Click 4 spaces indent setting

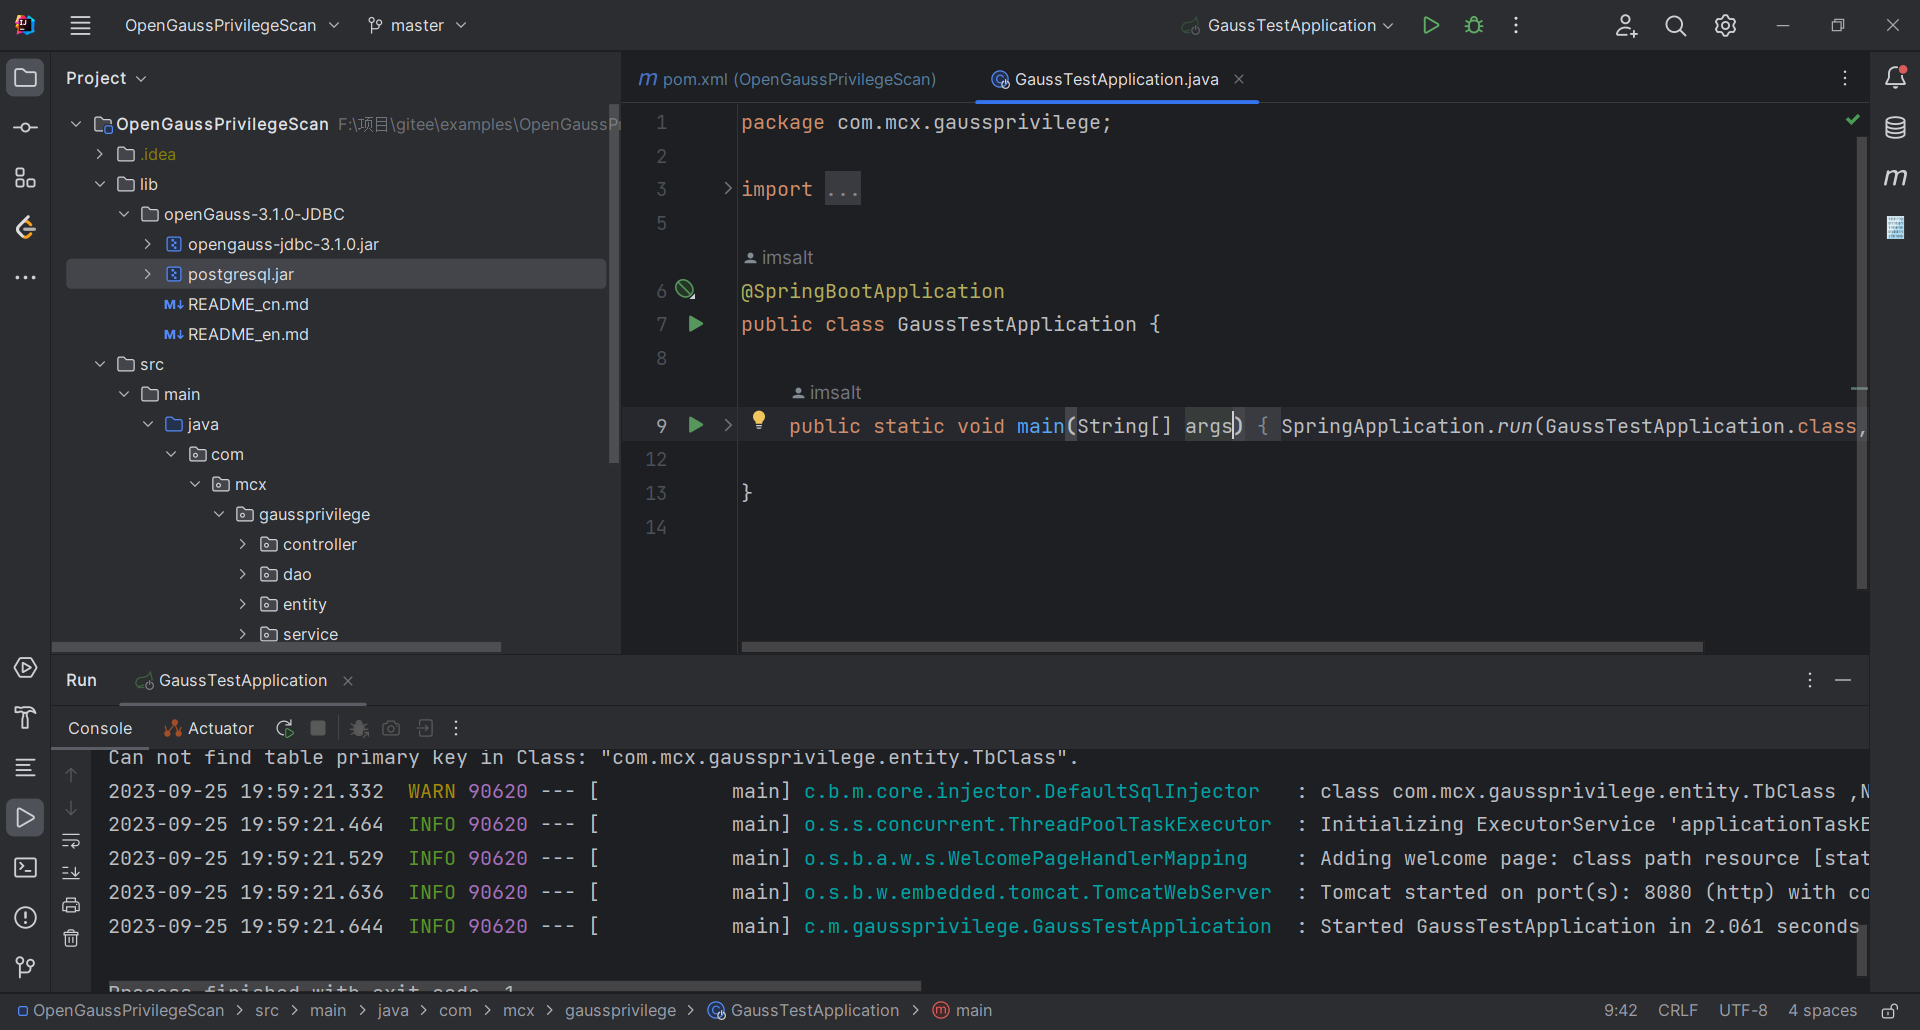tap(1822, 1011)
